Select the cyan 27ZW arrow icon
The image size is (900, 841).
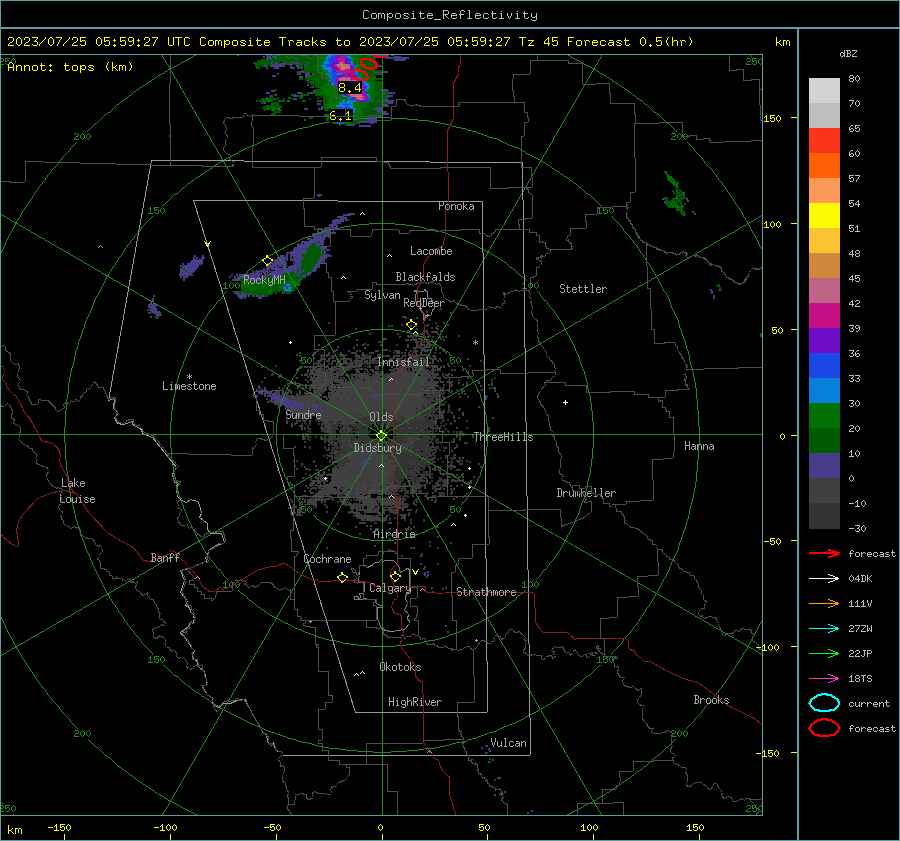[824, 629]
